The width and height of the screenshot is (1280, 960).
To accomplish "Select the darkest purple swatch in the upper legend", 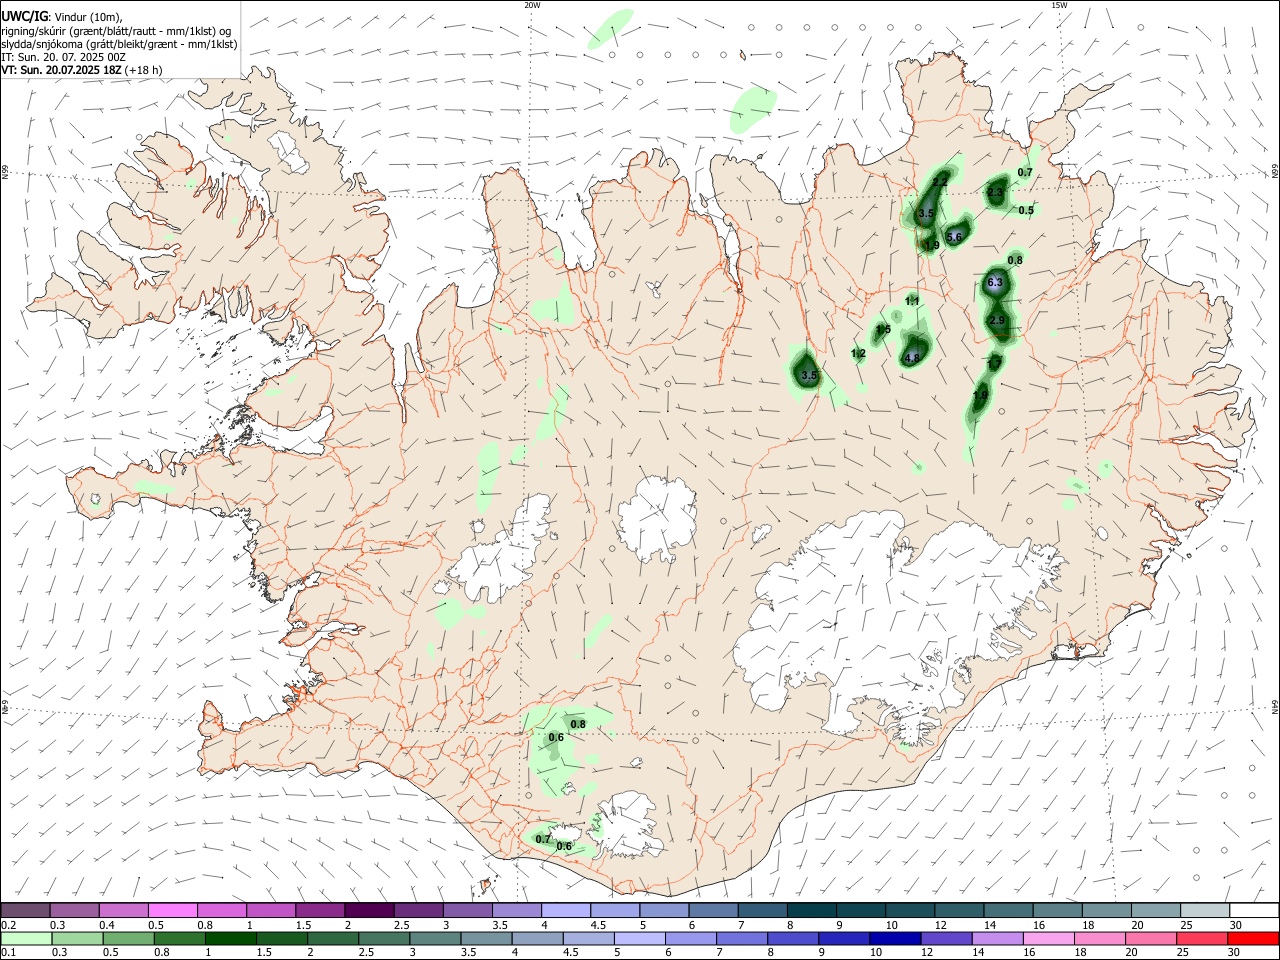I will 368,910.
